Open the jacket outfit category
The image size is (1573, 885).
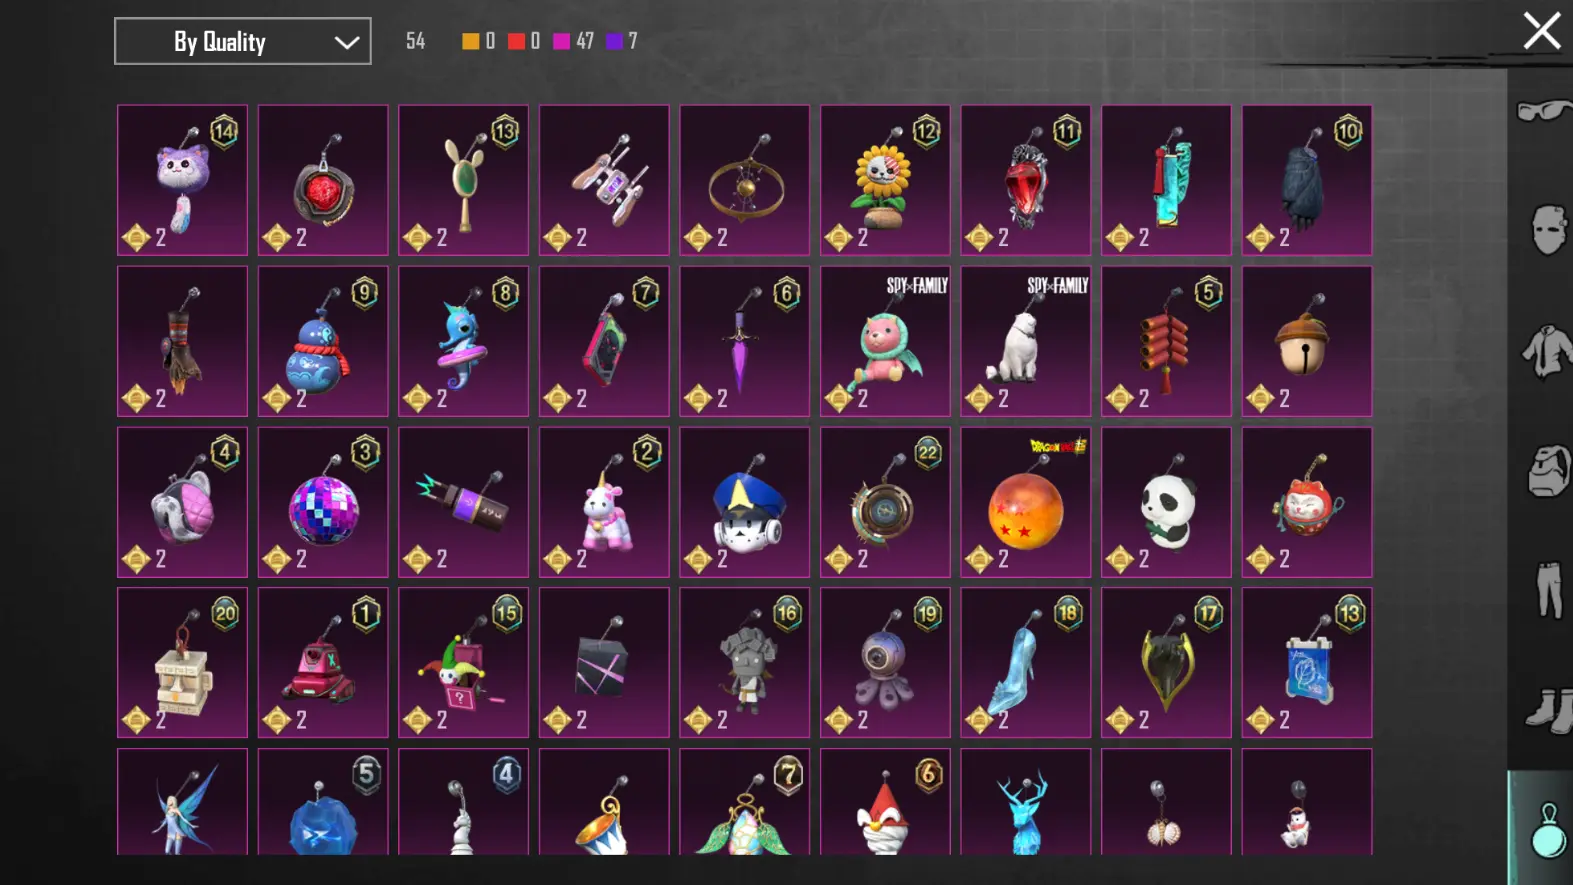click(x=1548, y=351)
